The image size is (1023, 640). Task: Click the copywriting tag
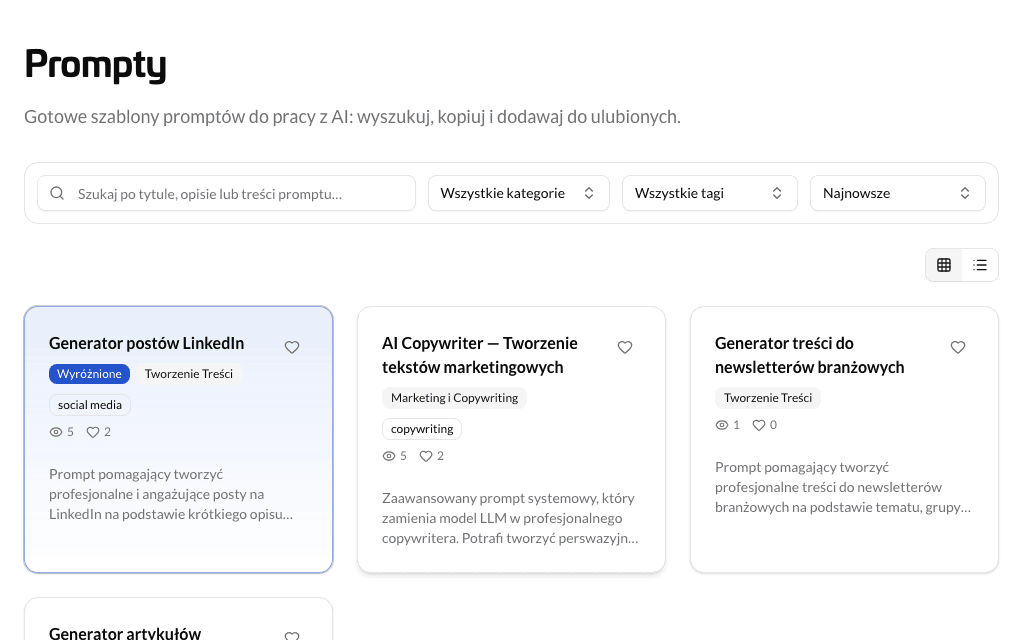tap(421, 429)
